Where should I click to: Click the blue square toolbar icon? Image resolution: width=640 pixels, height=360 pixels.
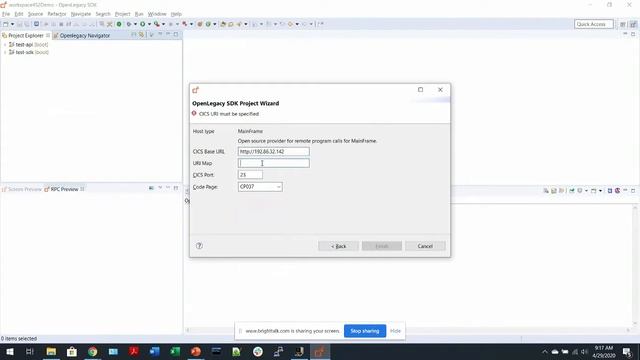pyautogui.click(x=36, y=24)
